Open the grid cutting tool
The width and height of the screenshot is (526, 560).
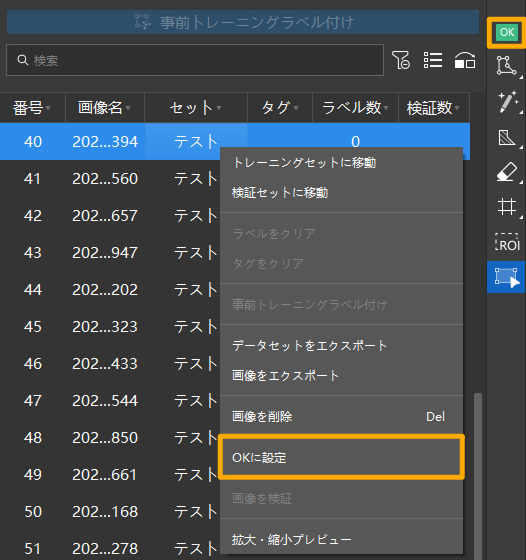click(x=507, y=207)
